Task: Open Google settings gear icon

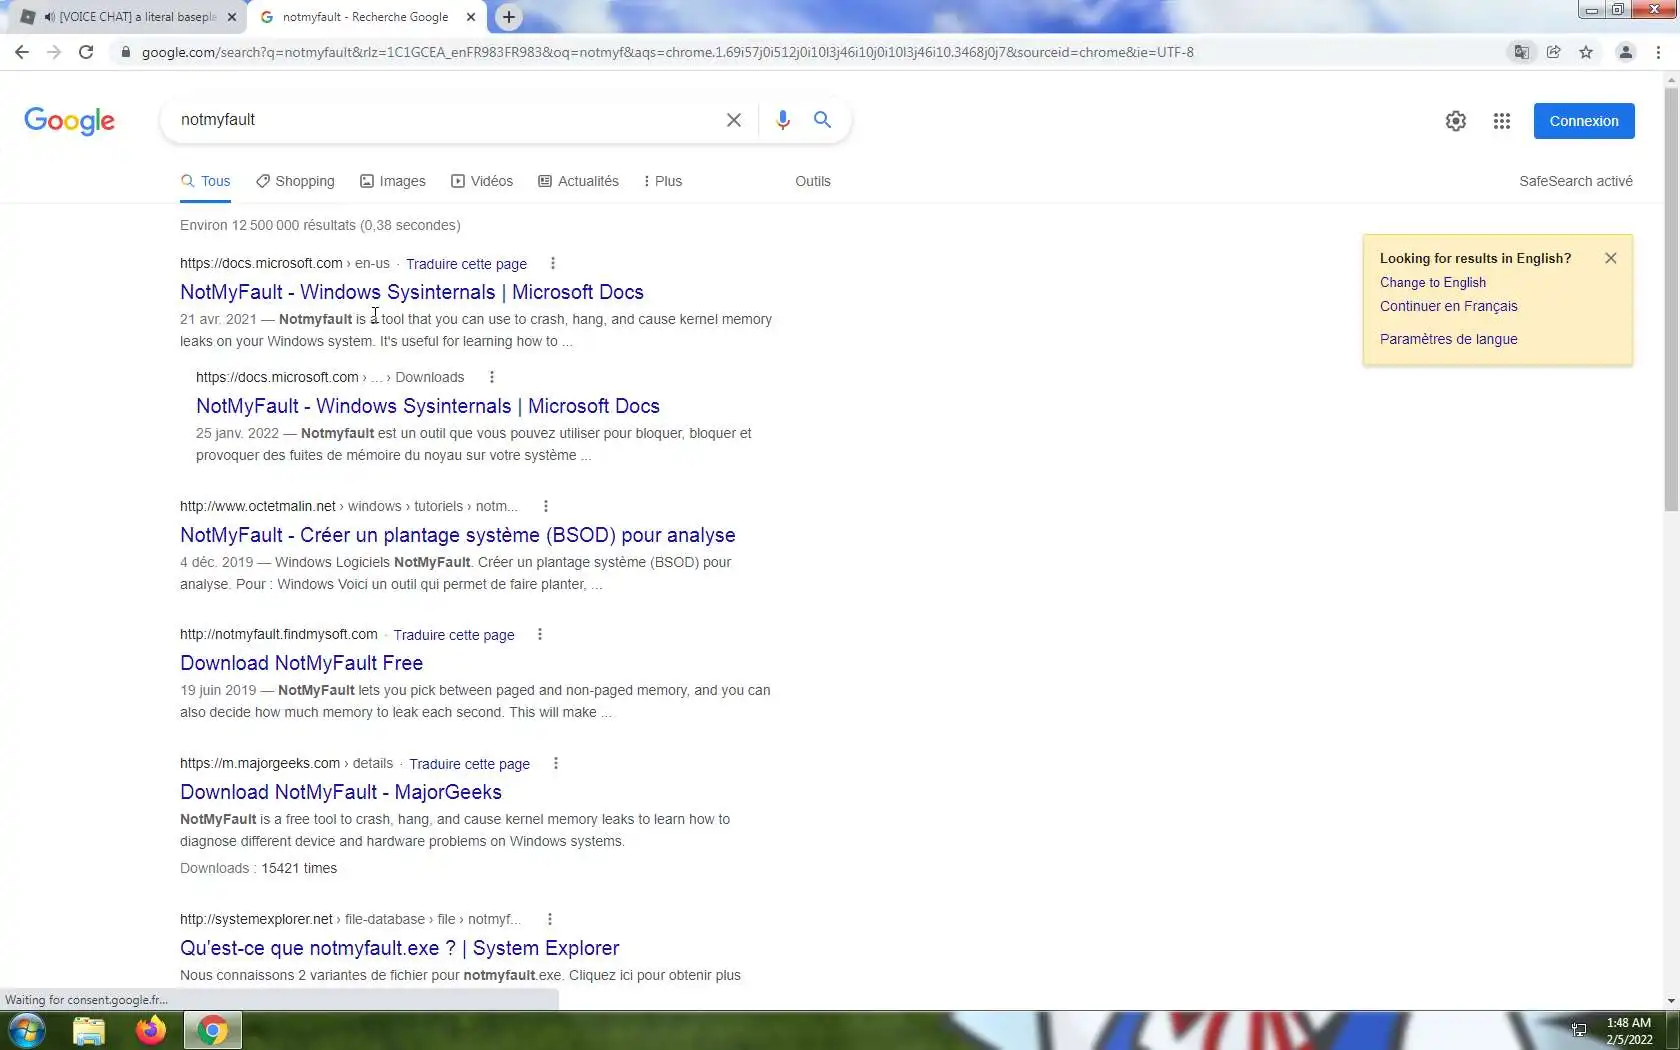Action: click(x=1456, y=121)
